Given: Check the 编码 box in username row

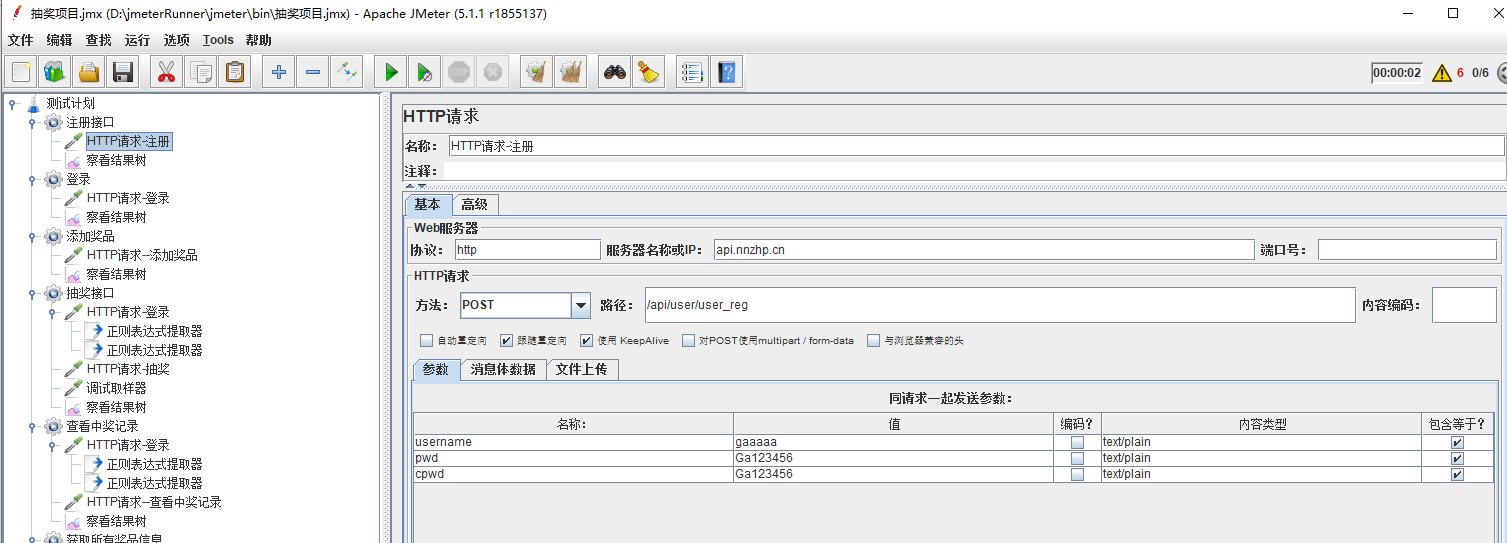Looking at the screenshot, I should [x=1077, y=442].
